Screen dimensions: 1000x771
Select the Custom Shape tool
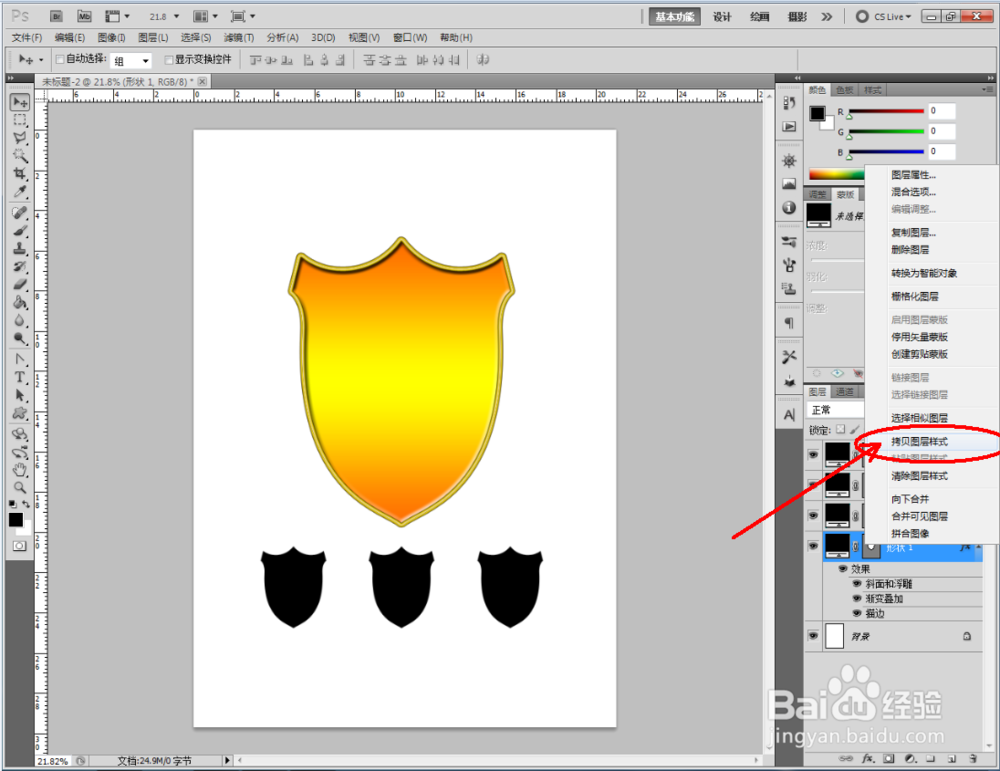click(20, 413)
